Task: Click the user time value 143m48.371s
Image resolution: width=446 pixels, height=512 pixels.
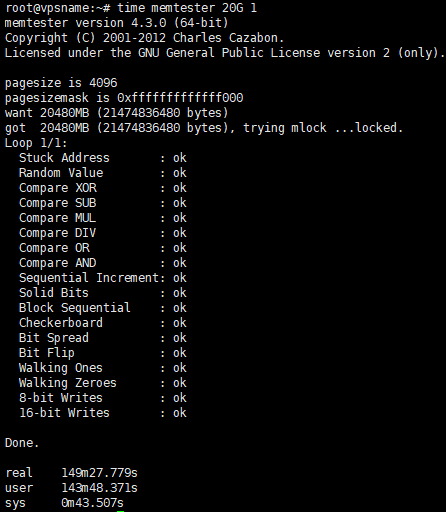Action: coord(99,488)
